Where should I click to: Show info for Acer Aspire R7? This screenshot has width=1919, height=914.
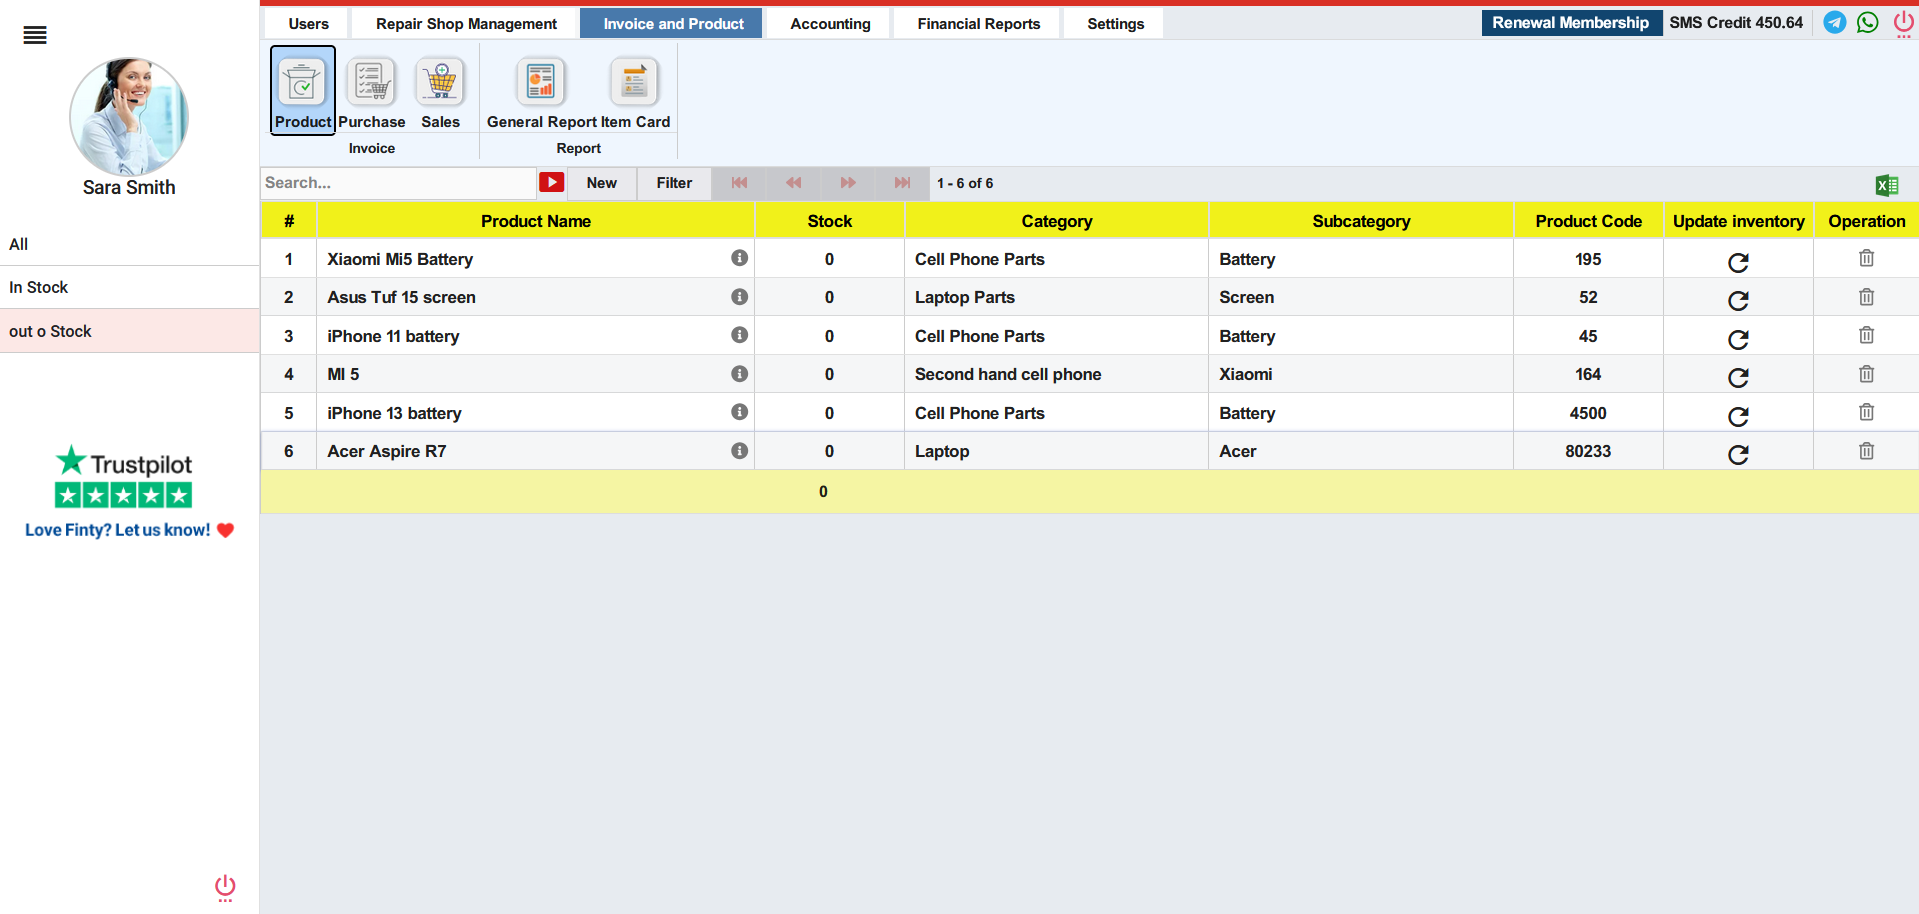[740, 451]
